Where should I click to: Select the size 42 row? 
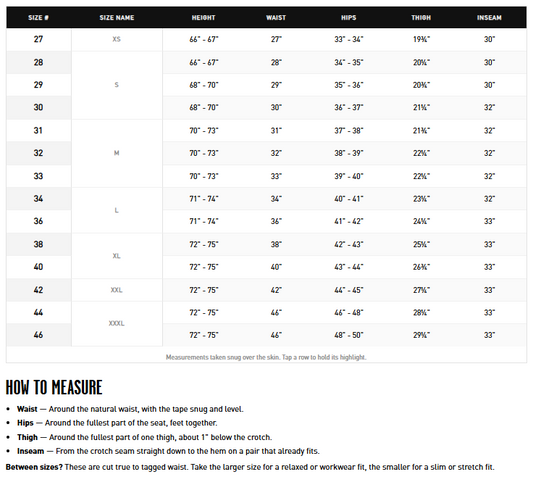click(x=266, y=290)
